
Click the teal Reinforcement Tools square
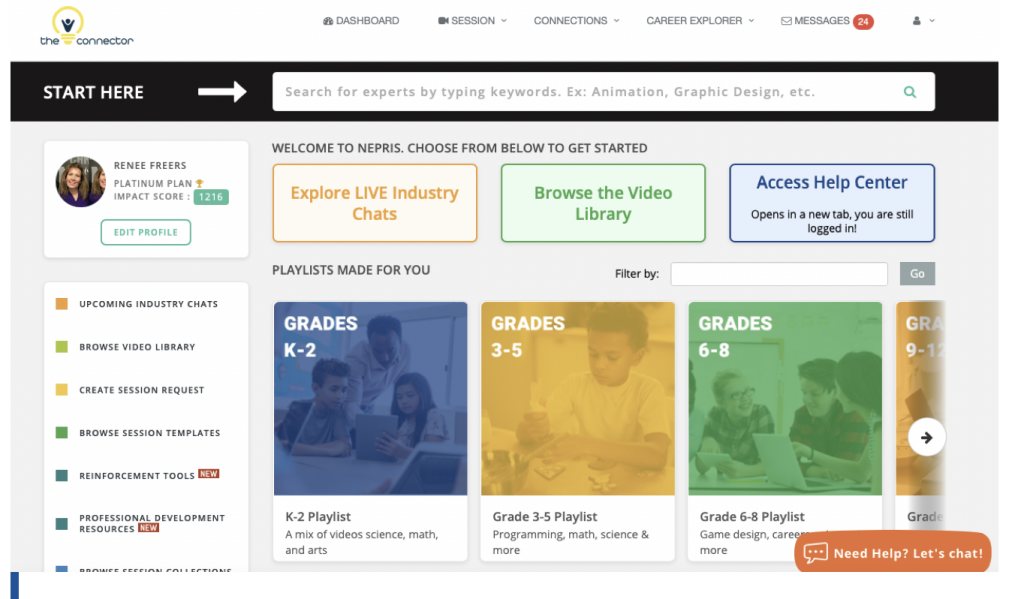pyautogui.click(x=62, y=476)
